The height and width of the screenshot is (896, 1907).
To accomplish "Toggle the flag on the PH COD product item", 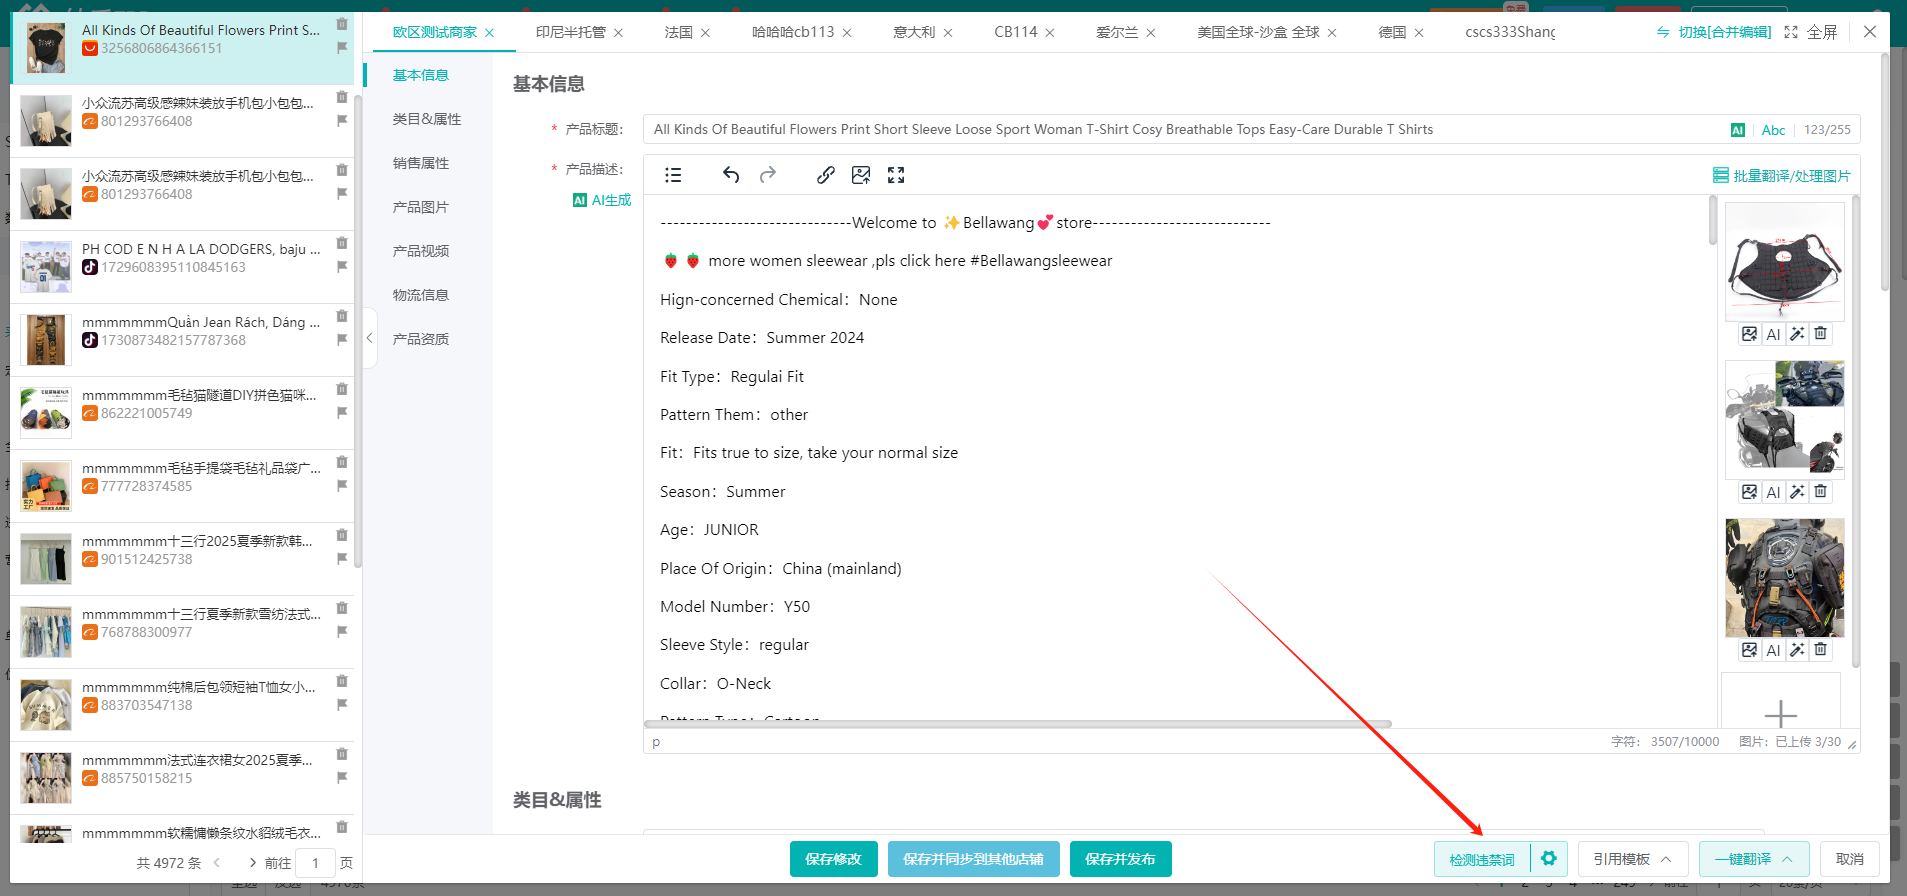I will click(x=342, y=267).
